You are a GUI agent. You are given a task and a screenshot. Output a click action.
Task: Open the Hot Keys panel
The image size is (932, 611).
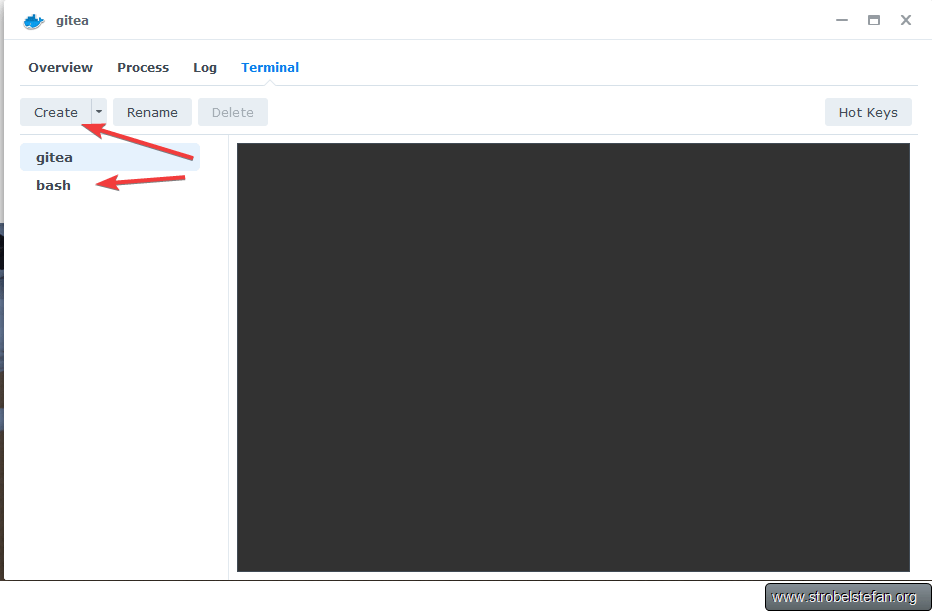[x=868, y=112]
